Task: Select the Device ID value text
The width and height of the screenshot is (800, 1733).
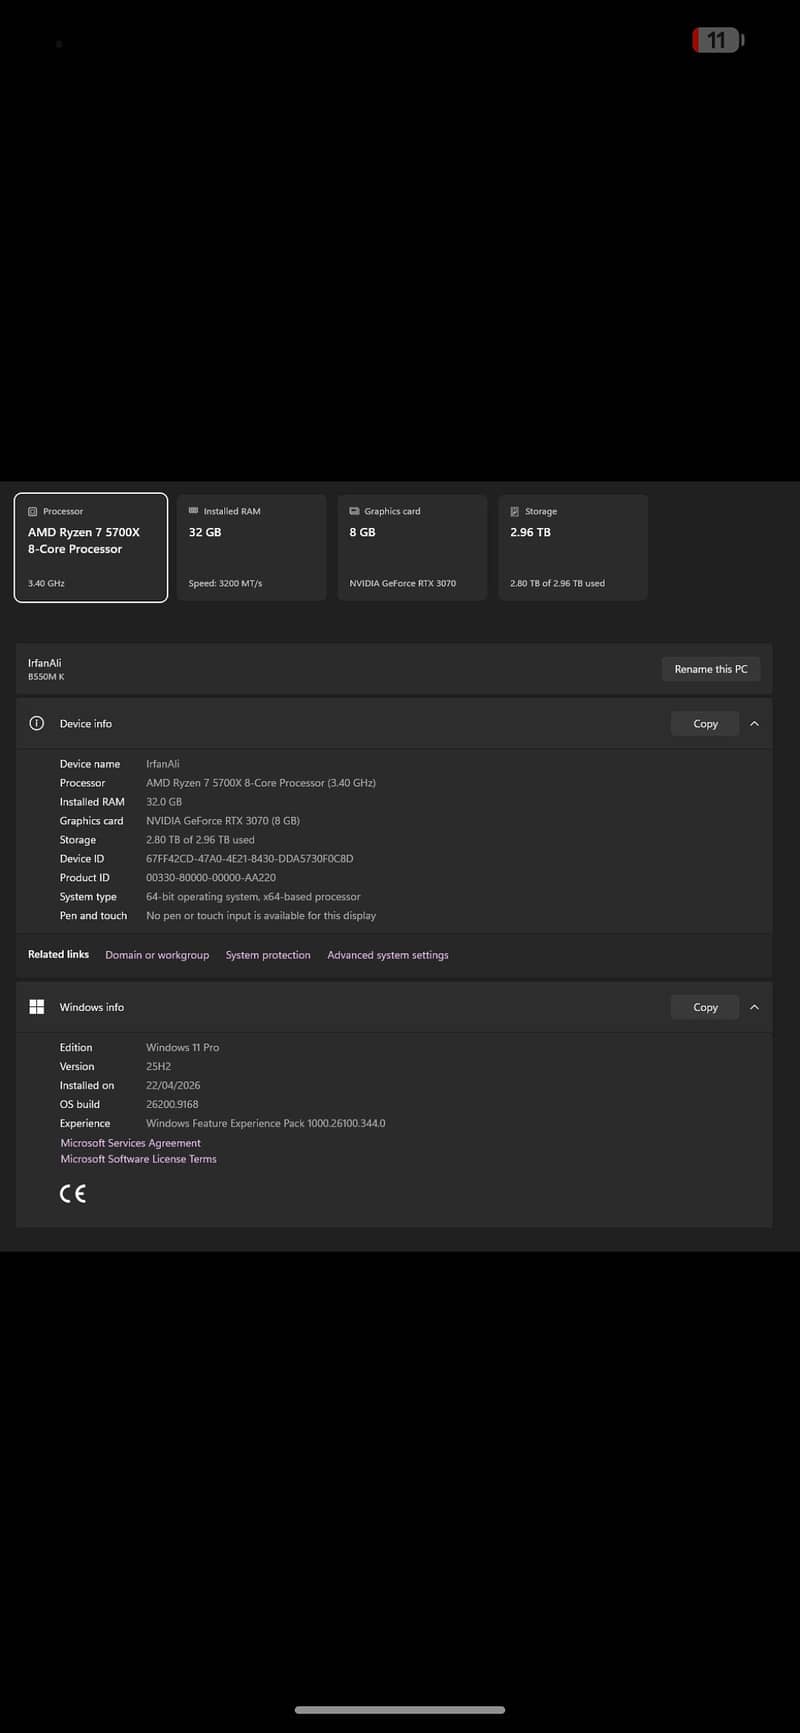Action: tap(249, 859)
